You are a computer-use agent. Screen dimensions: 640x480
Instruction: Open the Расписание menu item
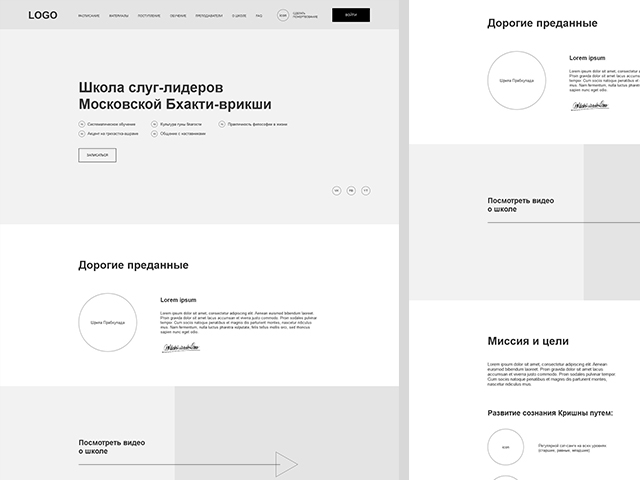89,16
